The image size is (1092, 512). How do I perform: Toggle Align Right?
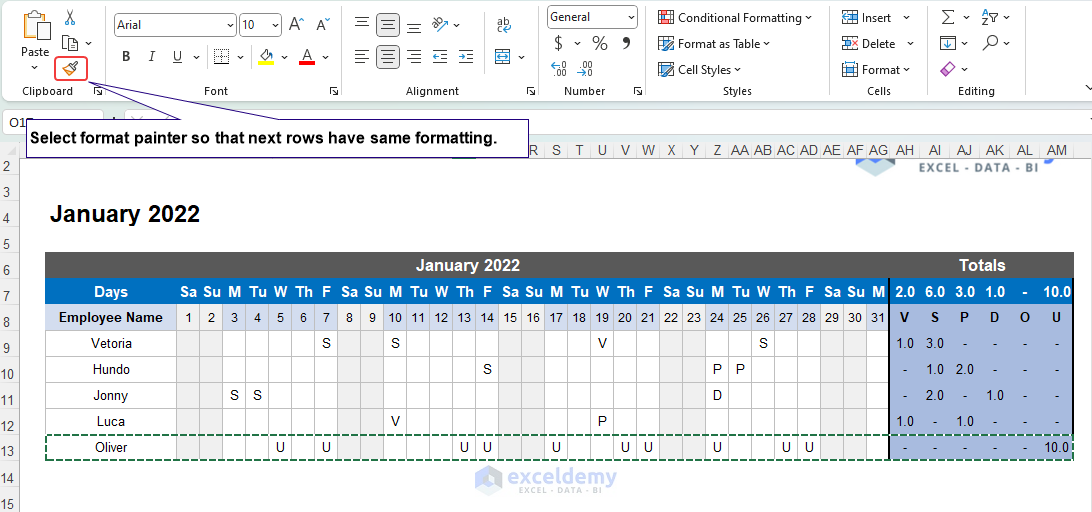[414, 56]
